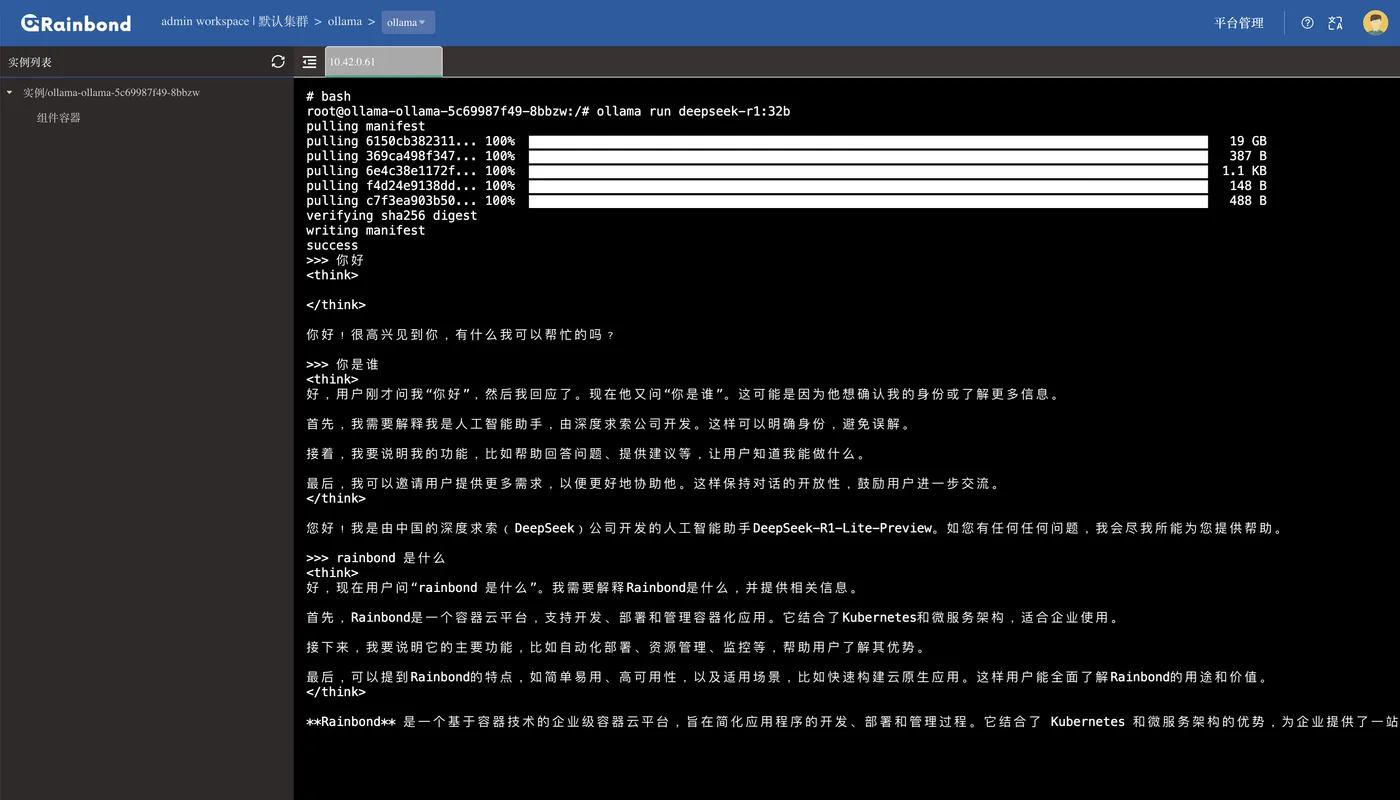Open the help question-mark icon
The image size is (1400, 800).
click(1307, 23)
